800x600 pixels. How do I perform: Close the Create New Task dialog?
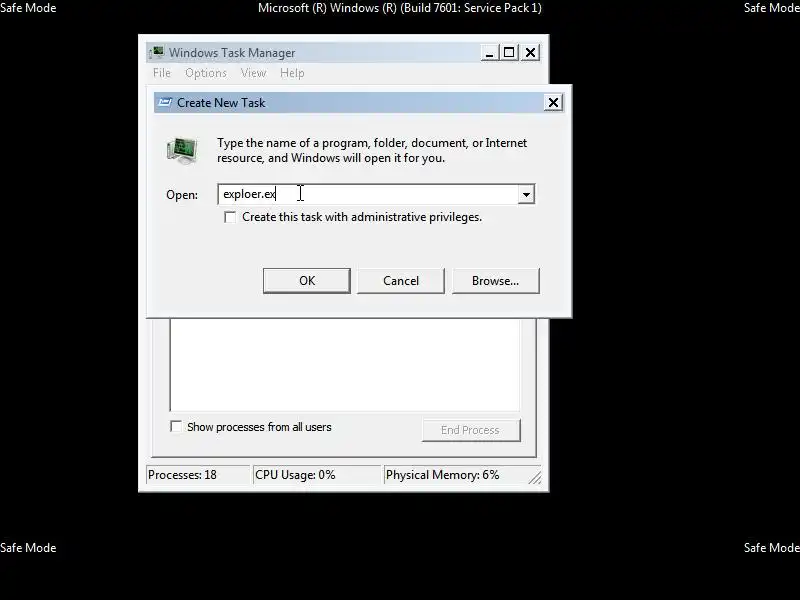point(553,103)
